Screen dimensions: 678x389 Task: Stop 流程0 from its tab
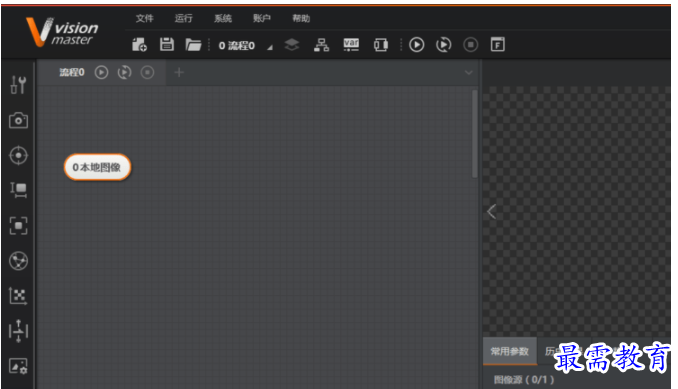tap(147, 72)
